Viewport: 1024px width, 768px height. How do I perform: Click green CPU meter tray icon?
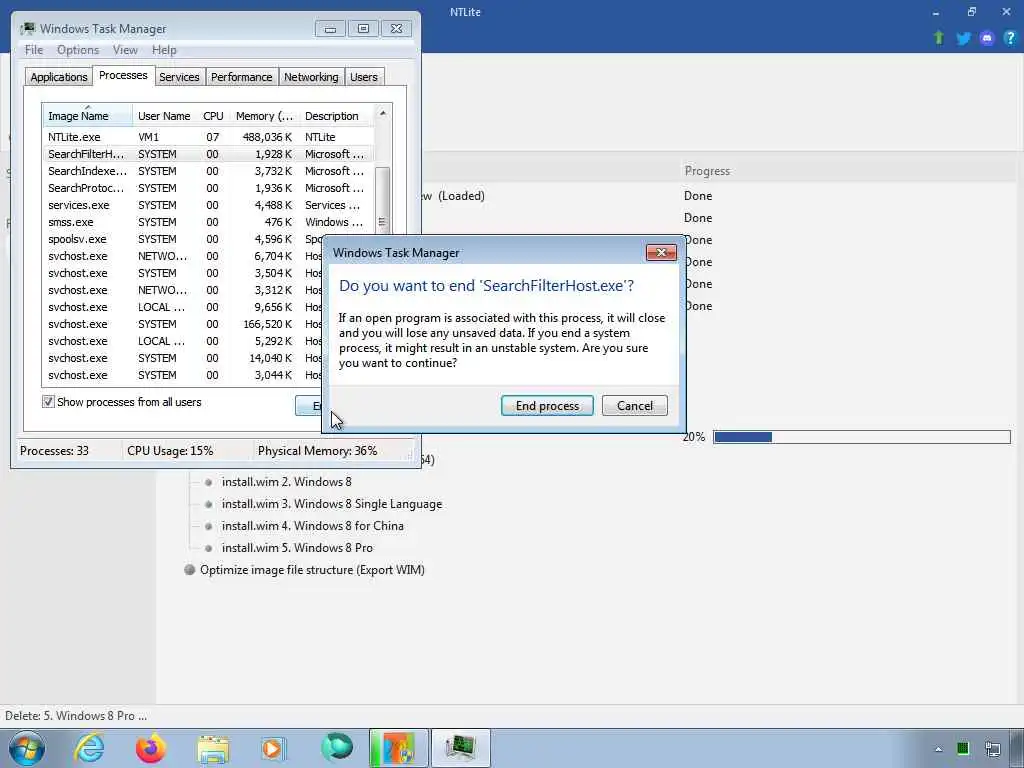963,748
